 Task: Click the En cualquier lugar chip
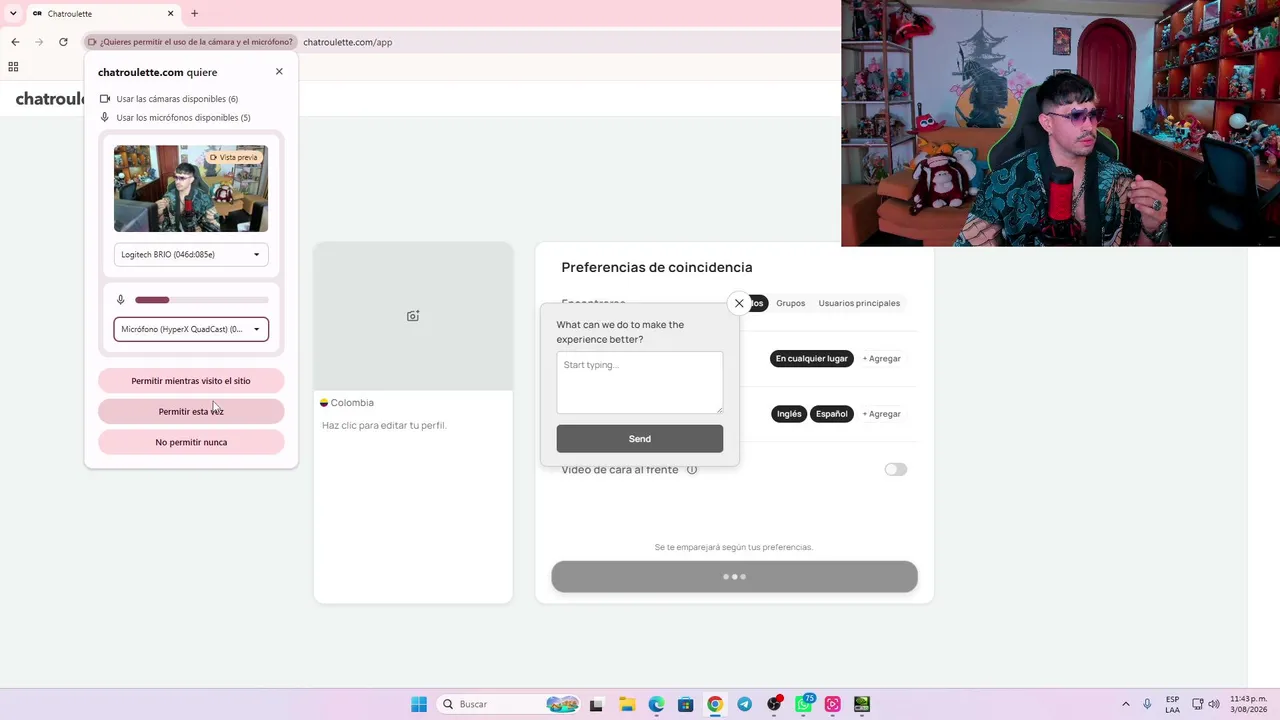point(812,358)
